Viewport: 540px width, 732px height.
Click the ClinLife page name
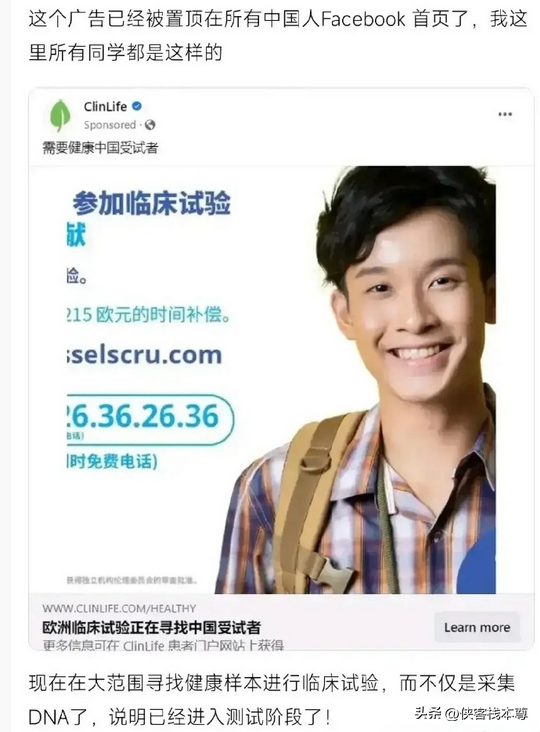(105, 106)
